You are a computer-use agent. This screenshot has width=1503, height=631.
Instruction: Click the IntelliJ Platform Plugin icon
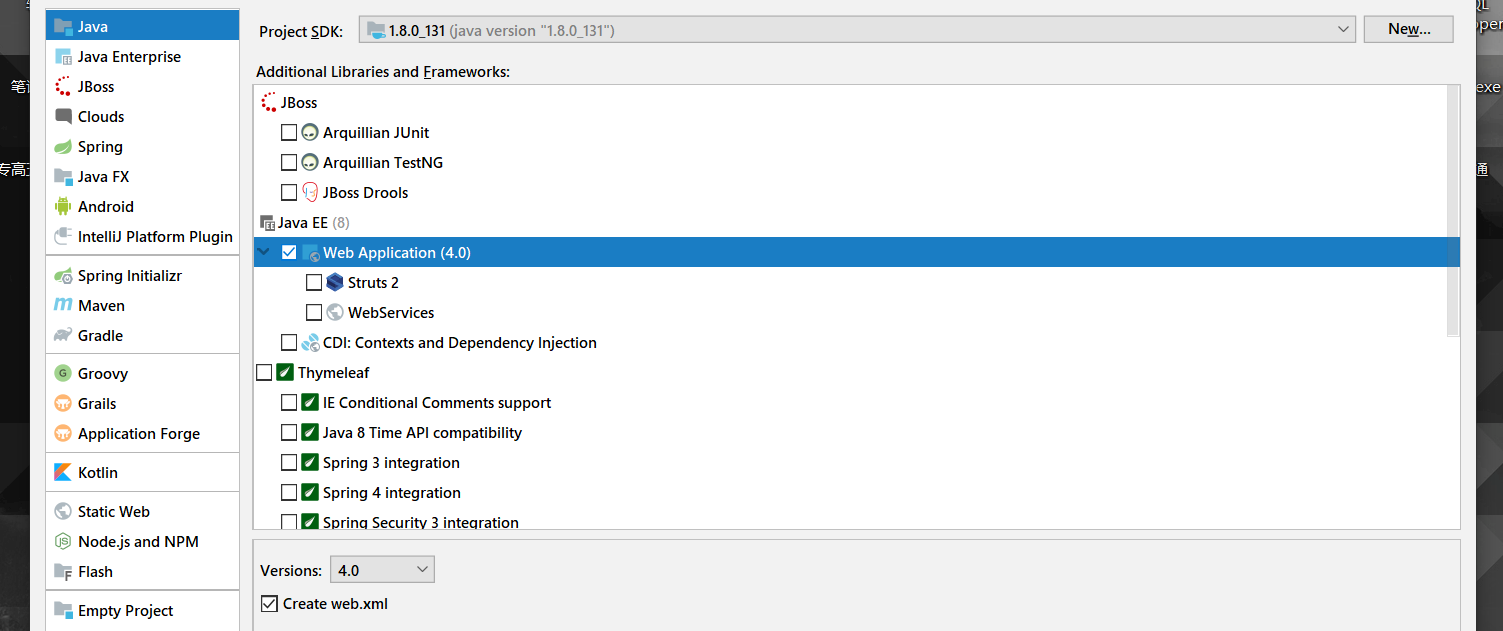[x=63, y=237]
